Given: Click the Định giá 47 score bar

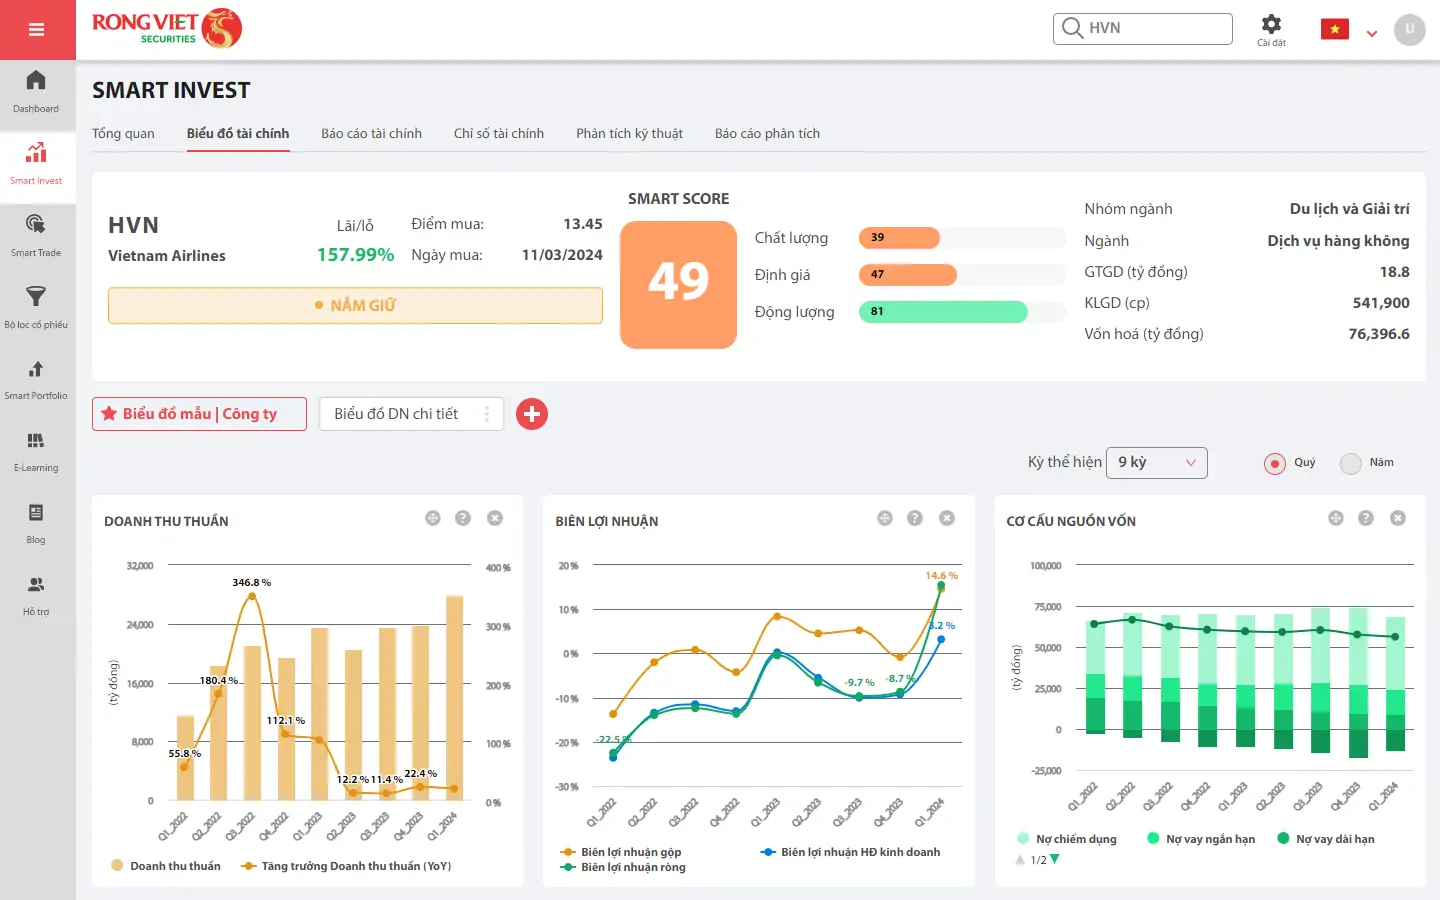Looking at the screenshot, I should (x=962, y=275).
